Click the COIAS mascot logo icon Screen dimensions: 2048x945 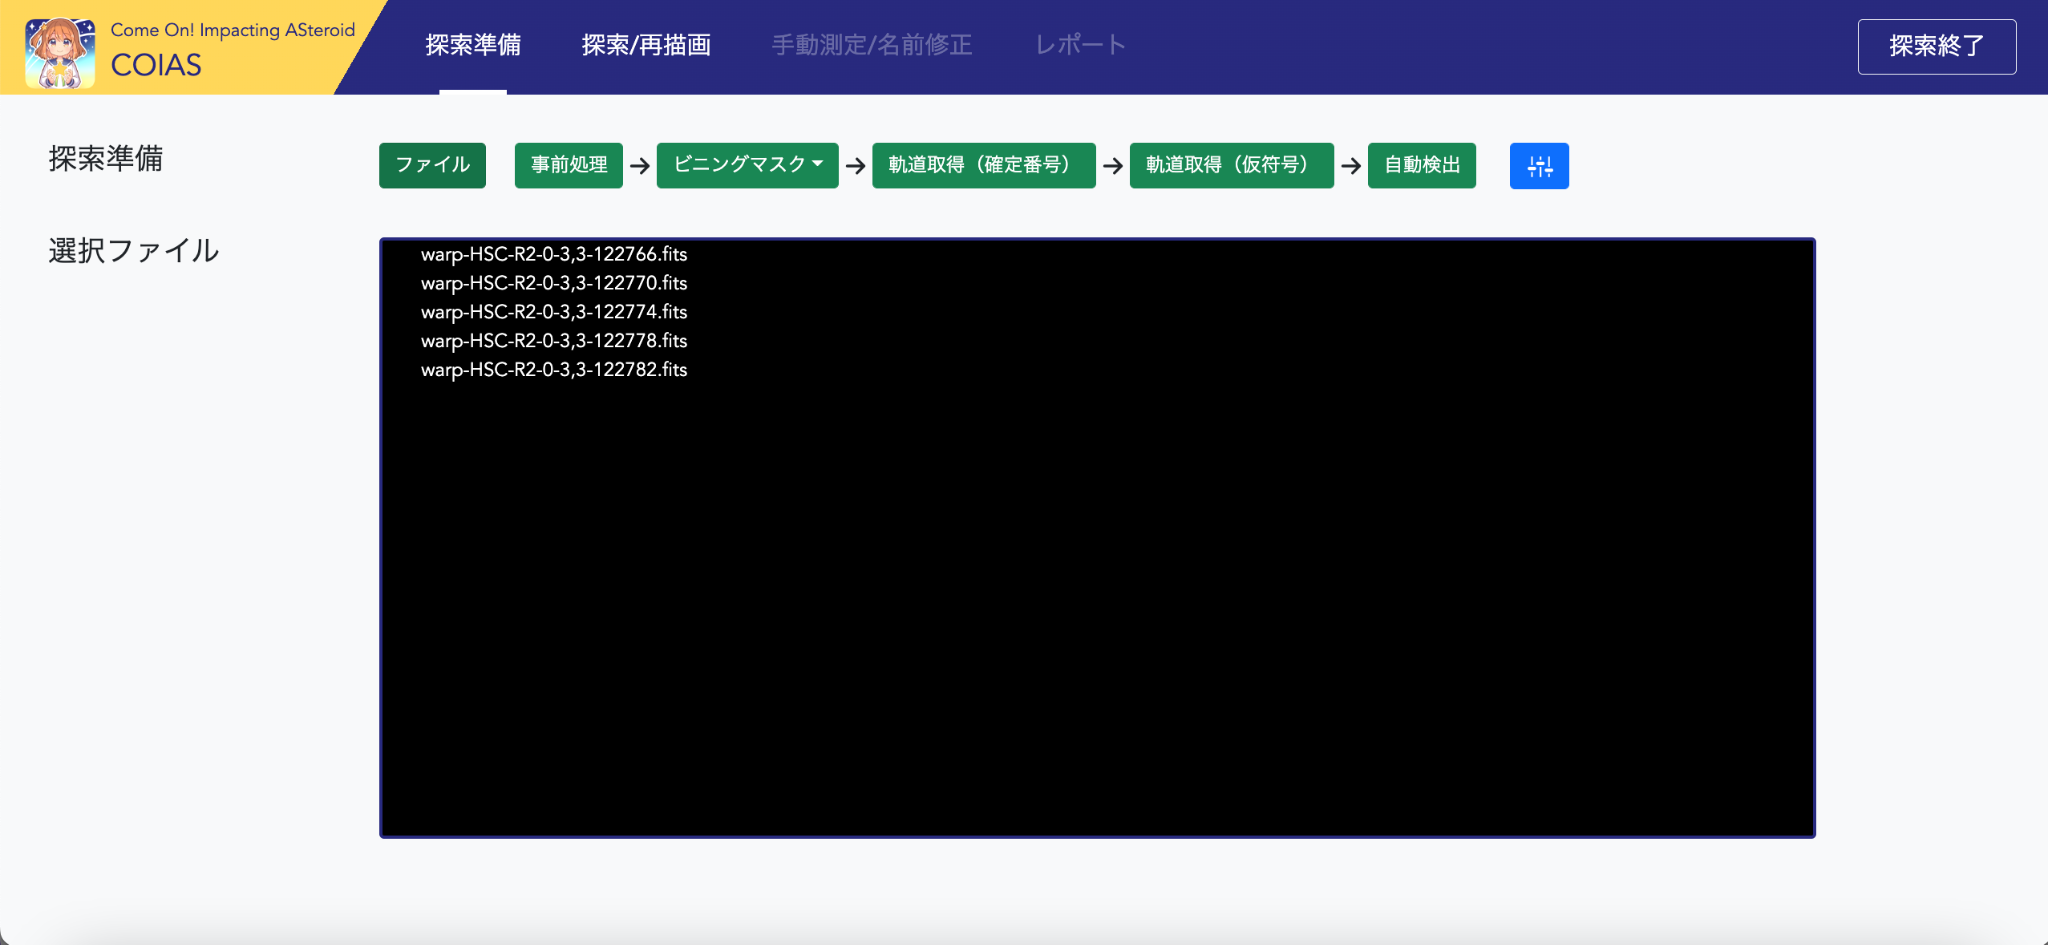60,52
